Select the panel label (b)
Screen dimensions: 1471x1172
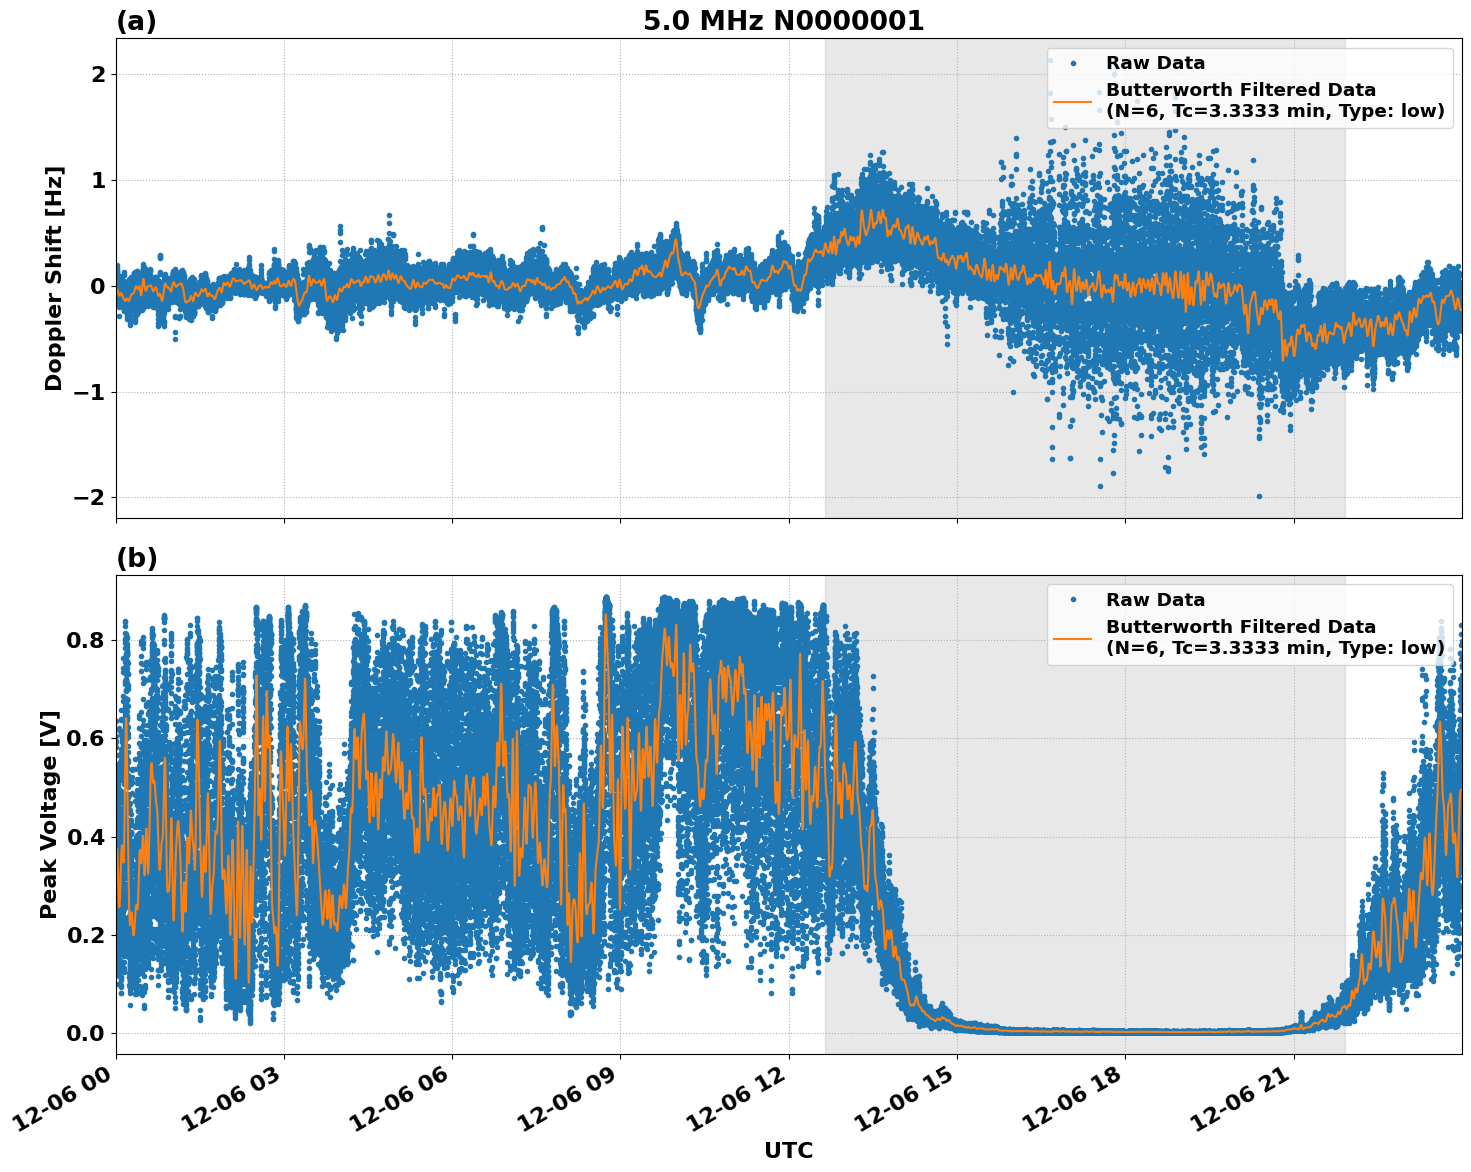point(136,559)
